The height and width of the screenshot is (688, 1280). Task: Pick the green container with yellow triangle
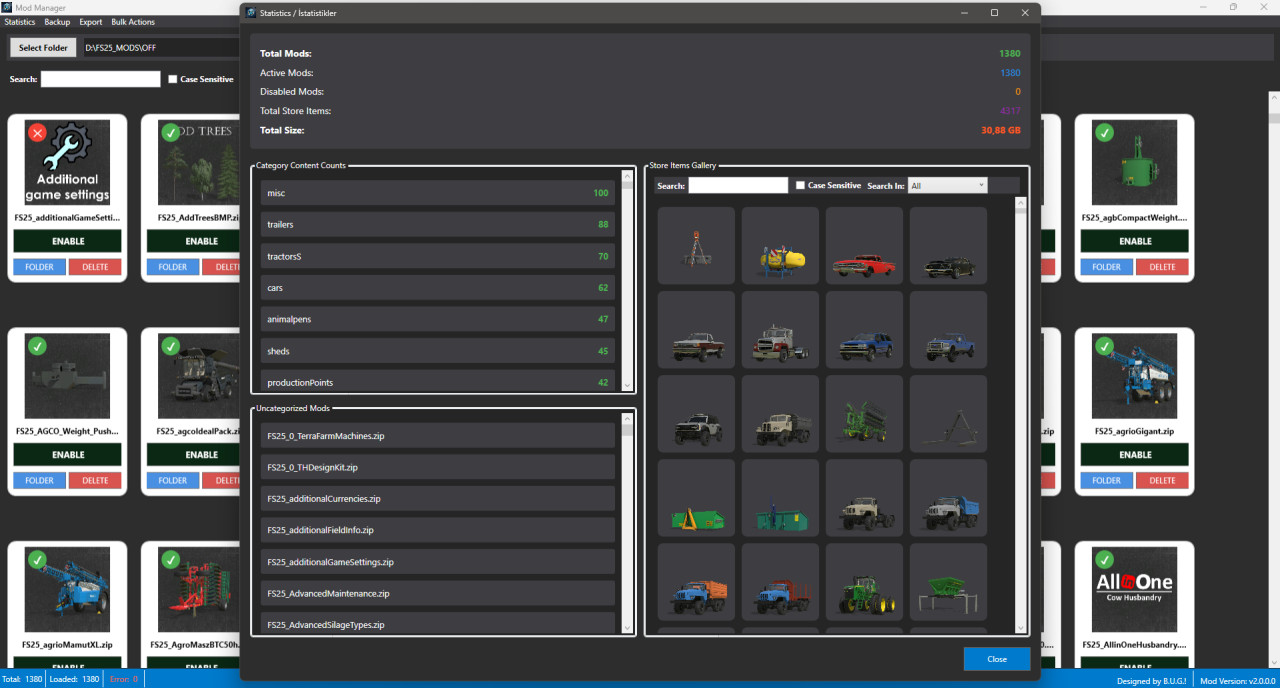(x=697, y=499)
